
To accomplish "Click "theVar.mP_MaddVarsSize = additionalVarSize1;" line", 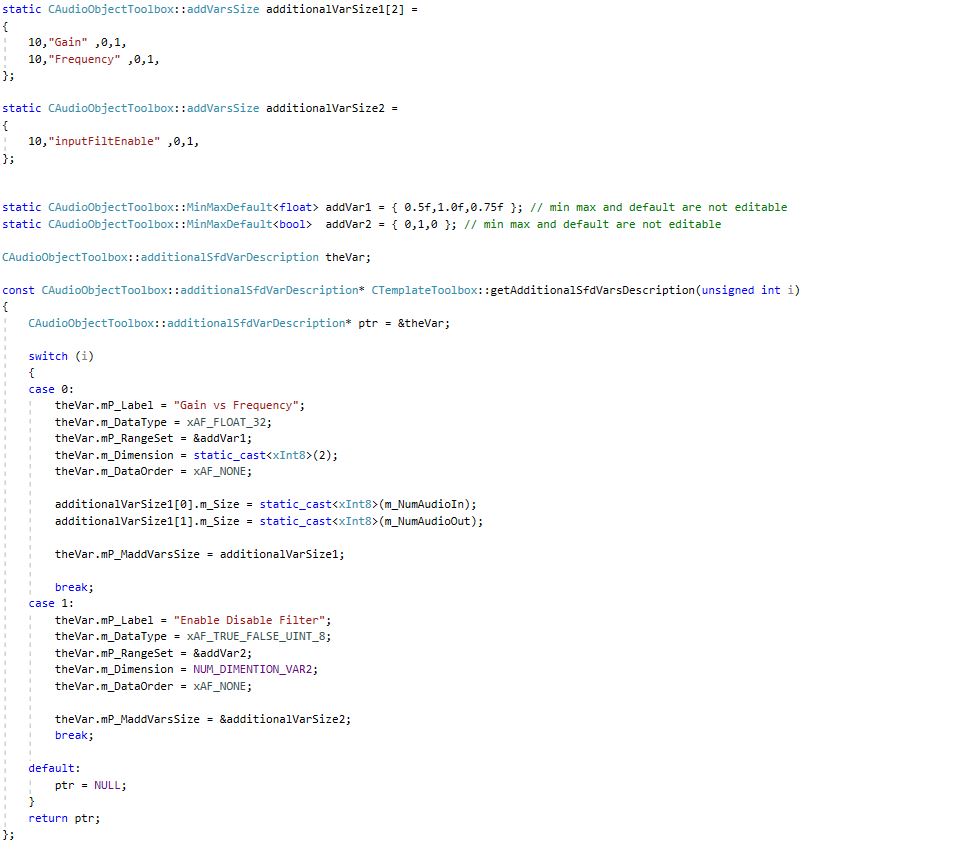I will (x=199, y=554).
